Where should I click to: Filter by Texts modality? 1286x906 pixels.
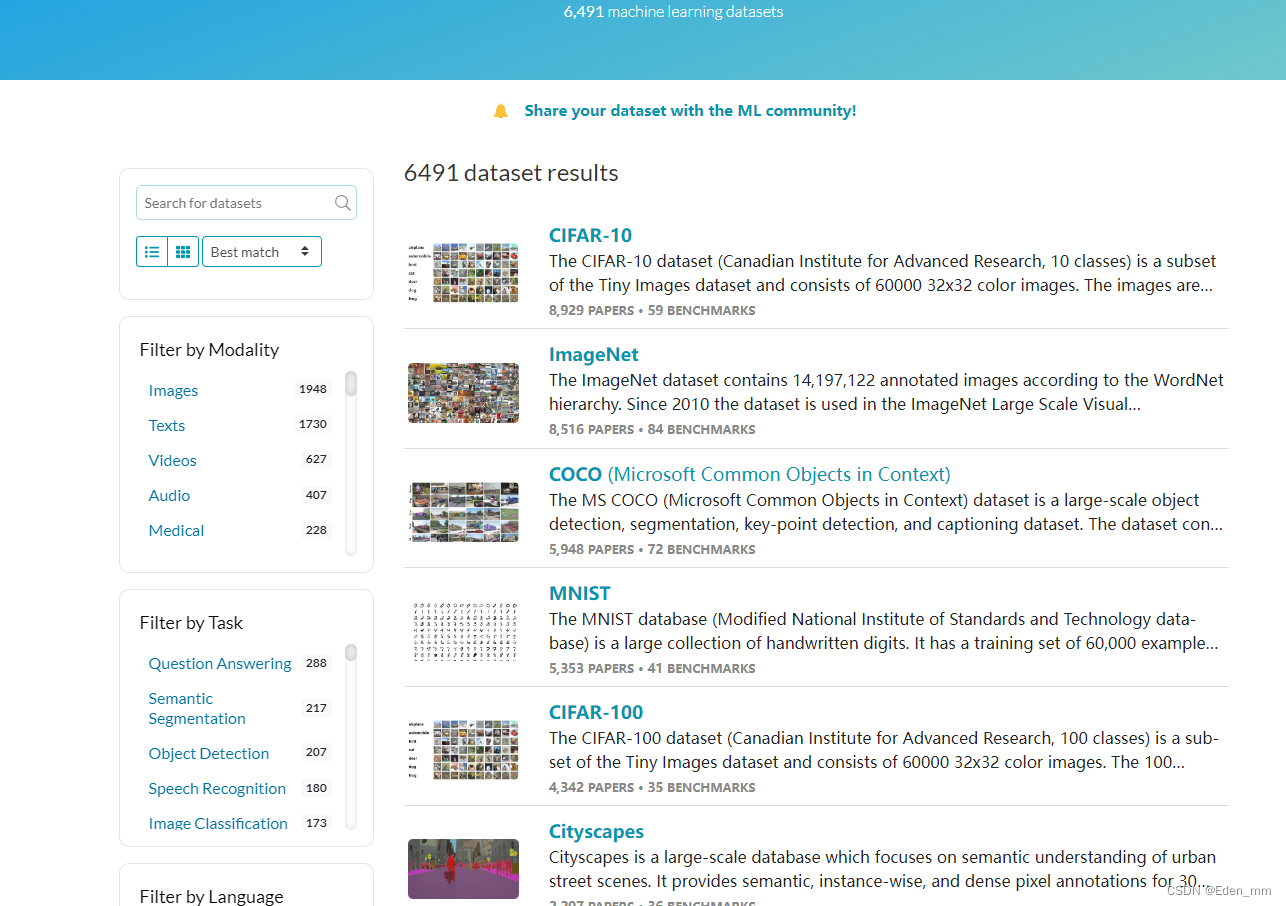click(166, 425)
